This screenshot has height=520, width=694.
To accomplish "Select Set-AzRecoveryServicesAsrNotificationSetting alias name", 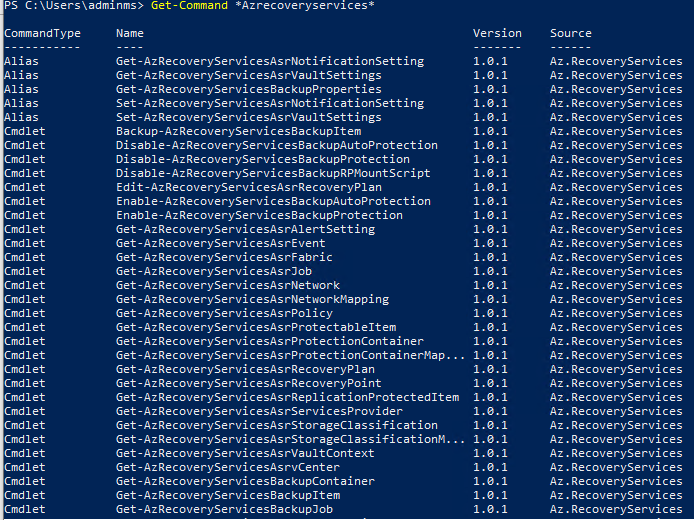I will [x=270, y=104].
